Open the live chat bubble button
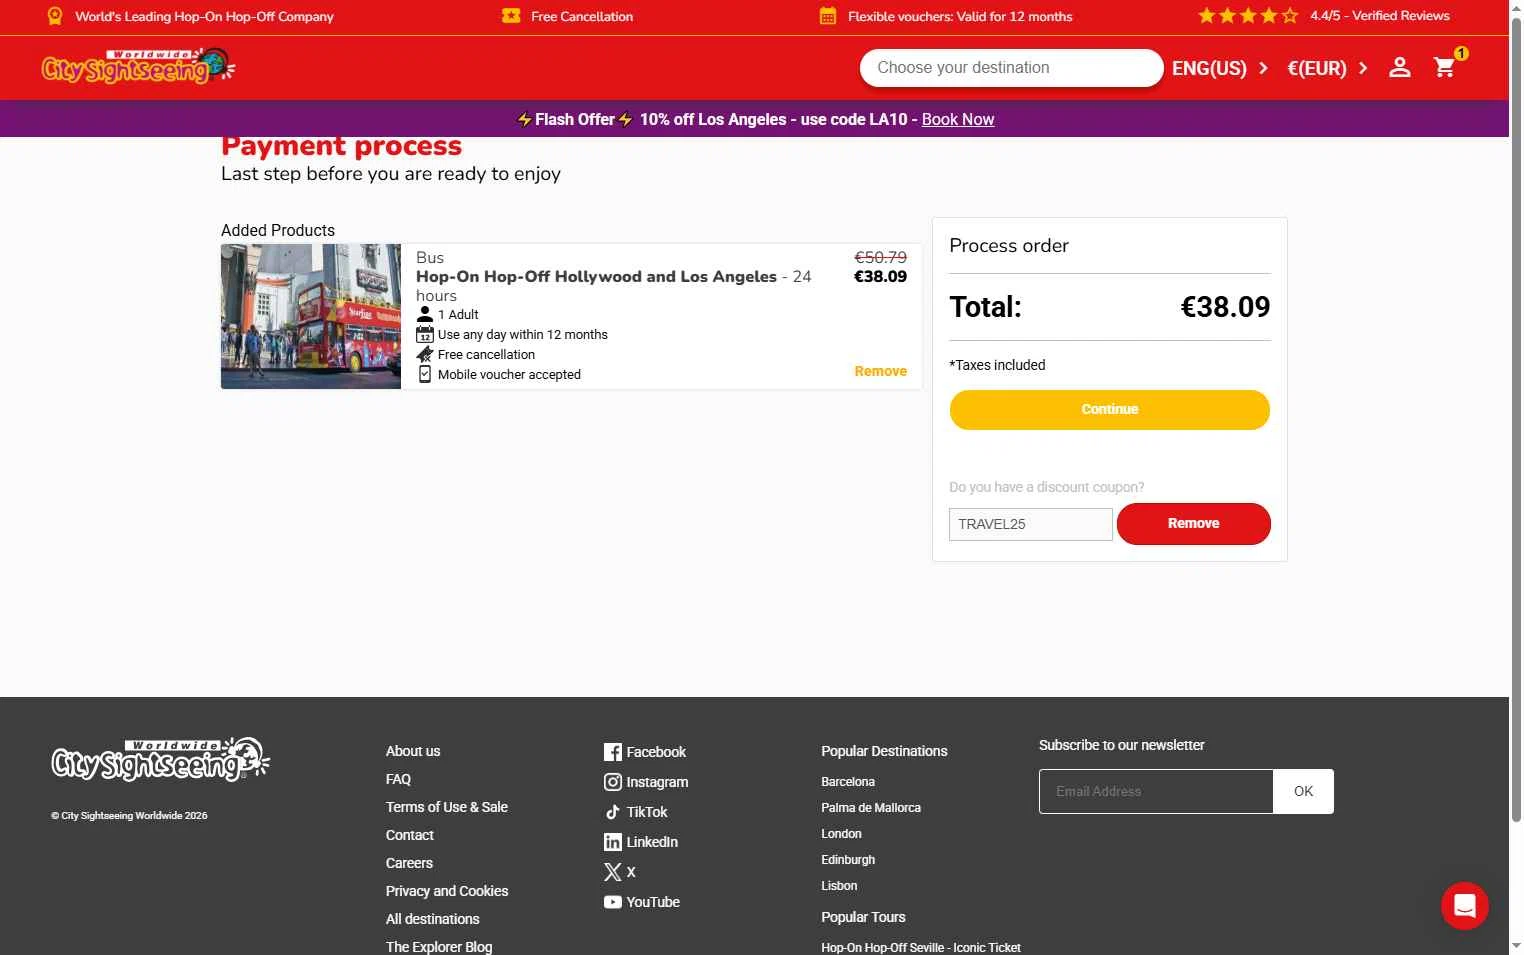 1465,906
